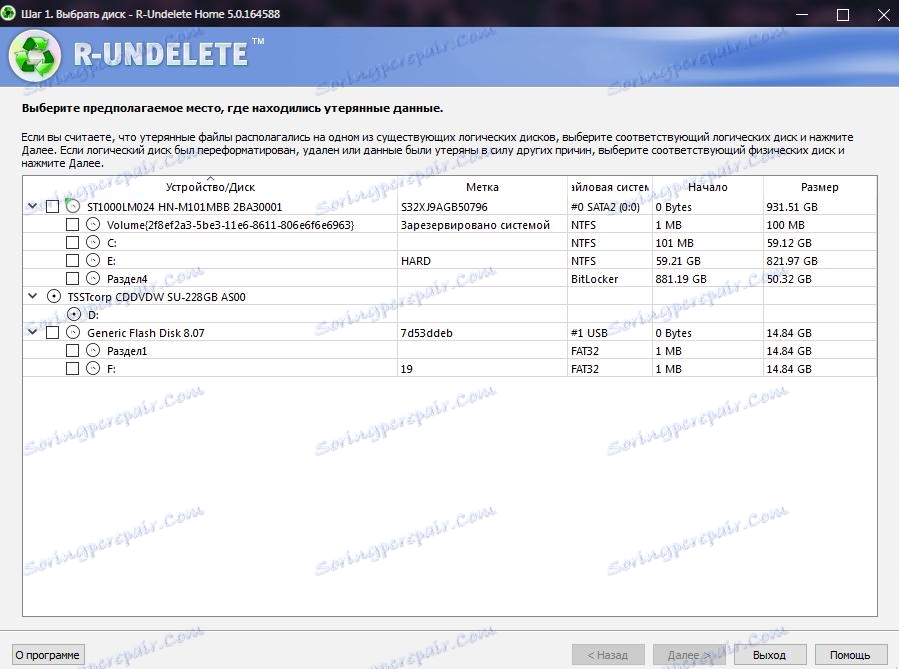Sort by Начало column header
Screen dimensions: 899x669
pos(708,187)
